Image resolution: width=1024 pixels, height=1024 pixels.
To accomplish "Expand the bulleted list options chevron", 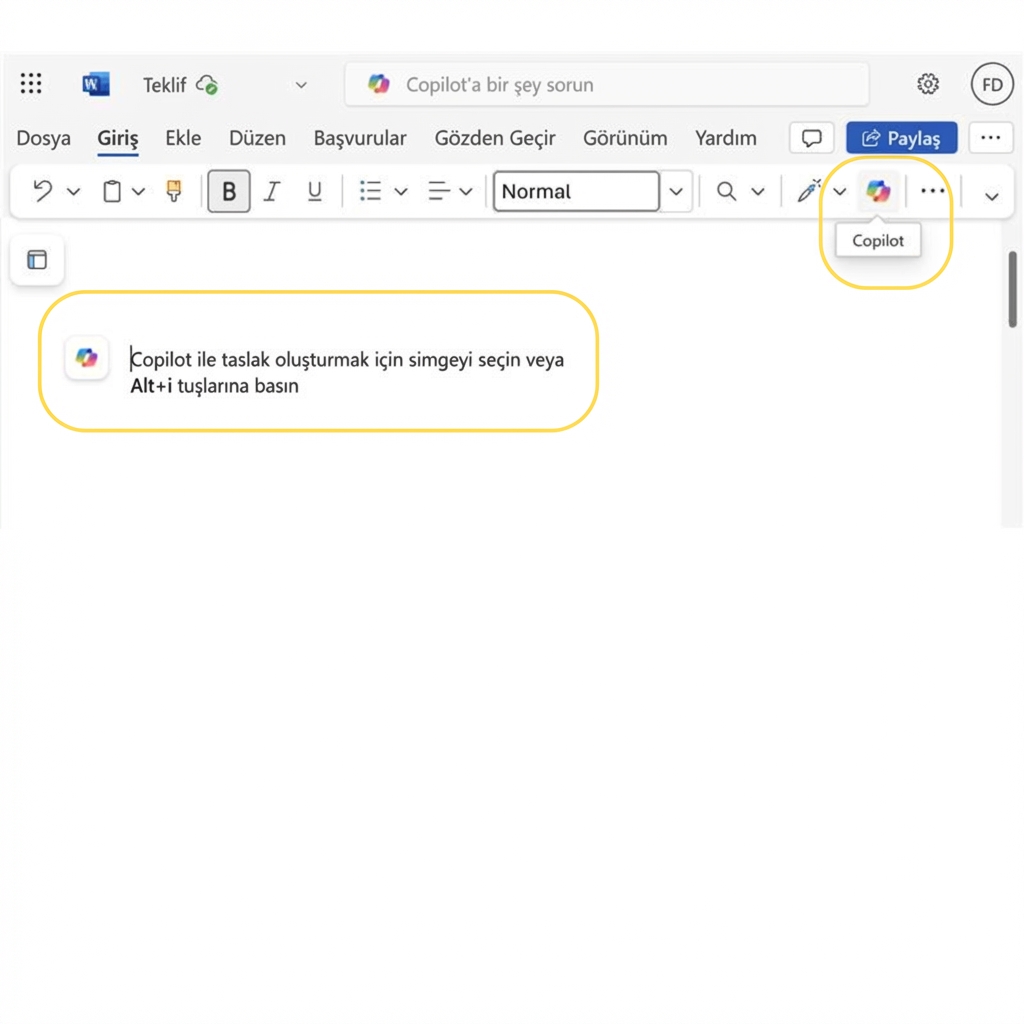I will tap(400, 191).
